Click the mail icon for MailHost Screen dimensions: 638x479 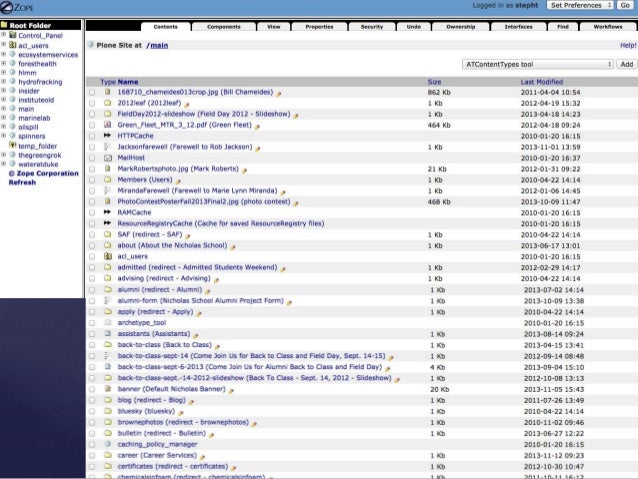(108, 157)
